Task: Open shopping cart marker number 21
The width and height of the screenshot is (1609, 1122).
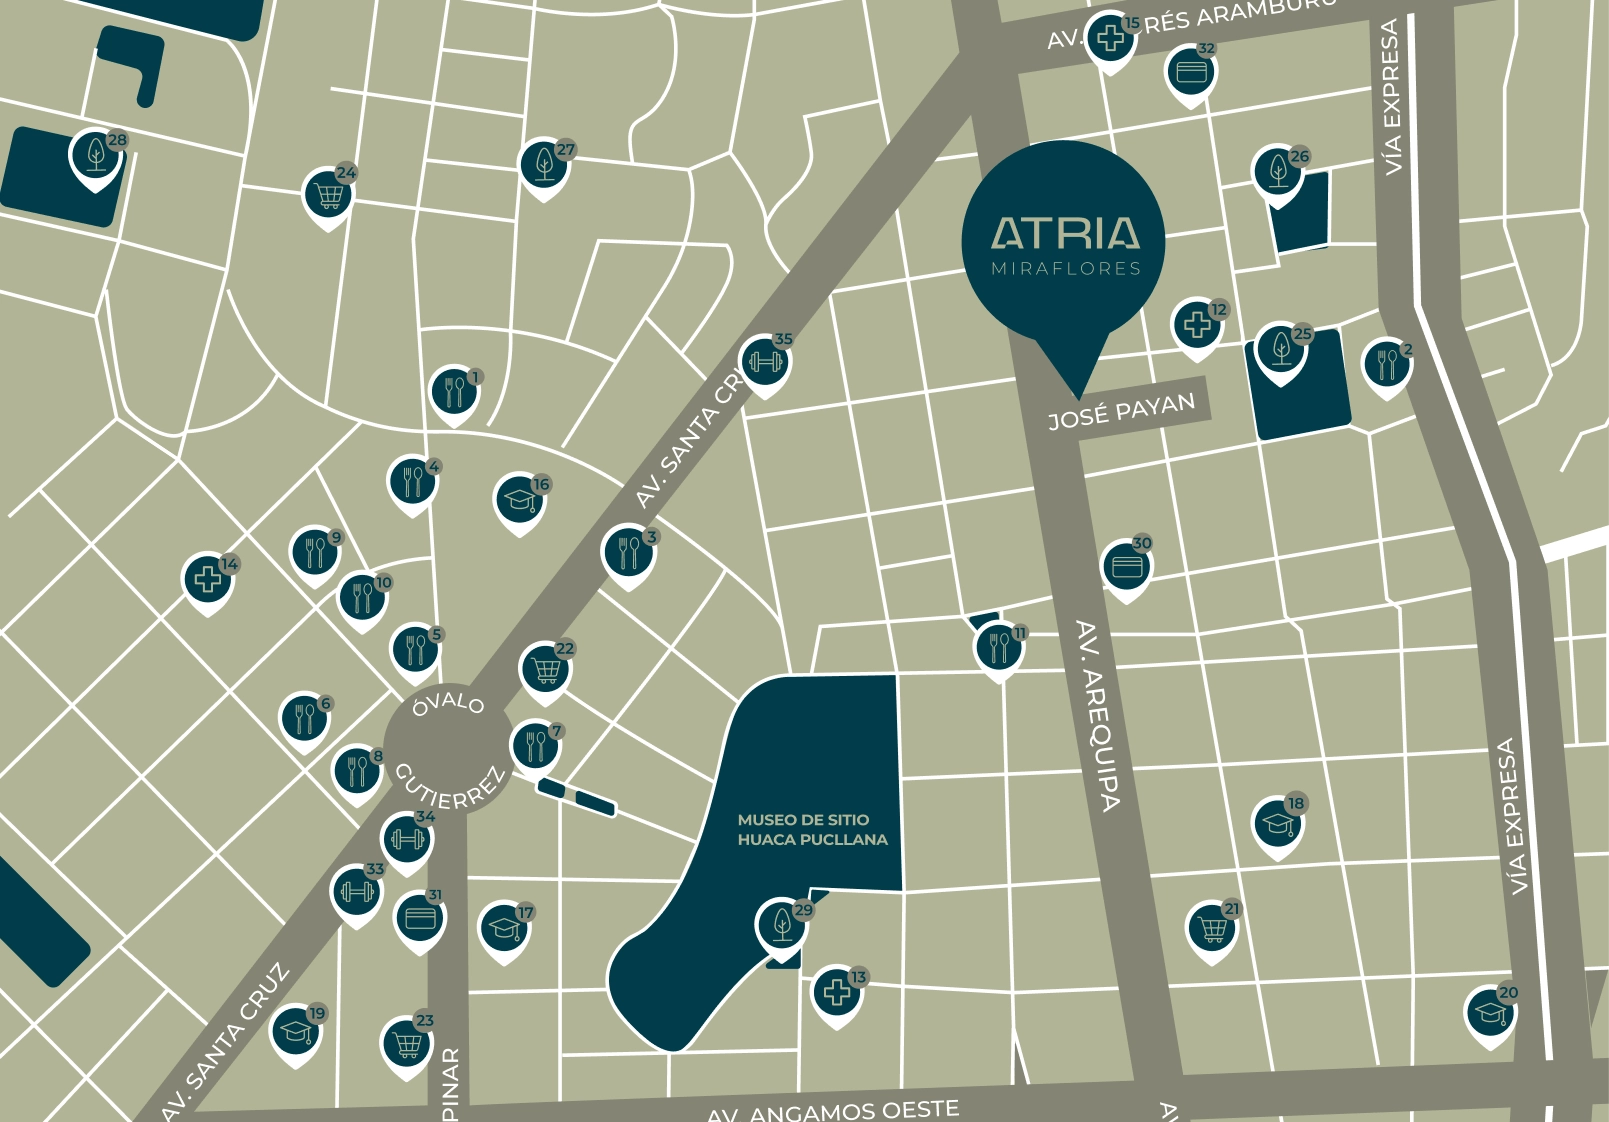Action: (x=1212, y=930)
